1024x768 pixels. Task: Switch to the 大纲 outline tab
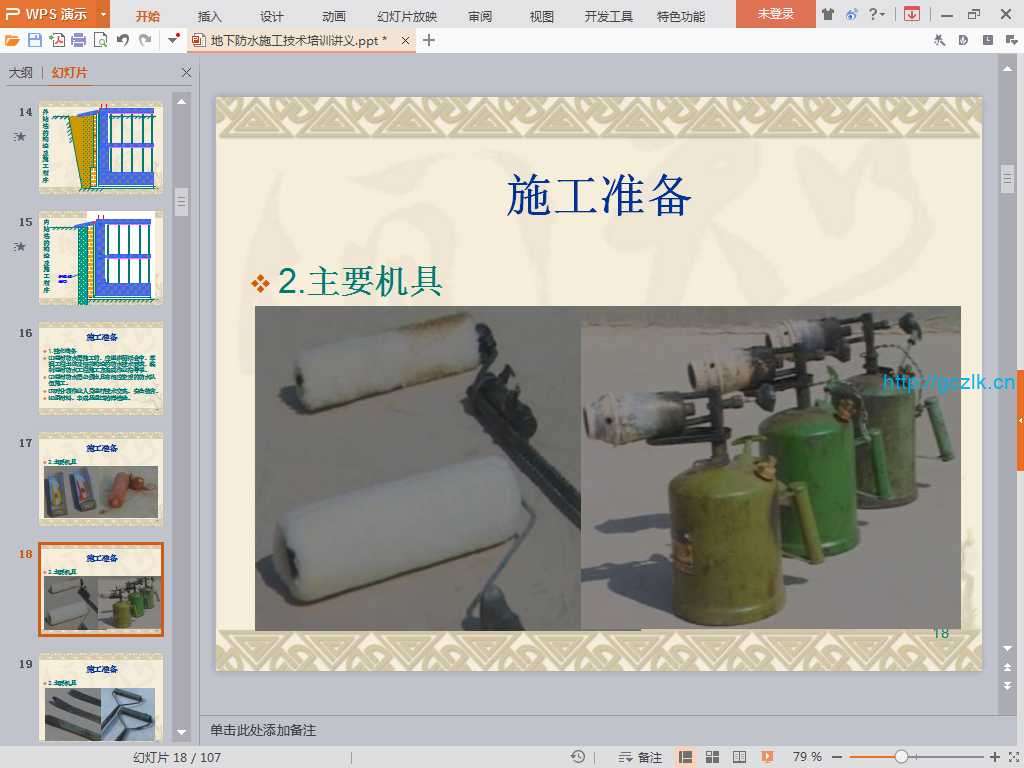click(21, 73)
